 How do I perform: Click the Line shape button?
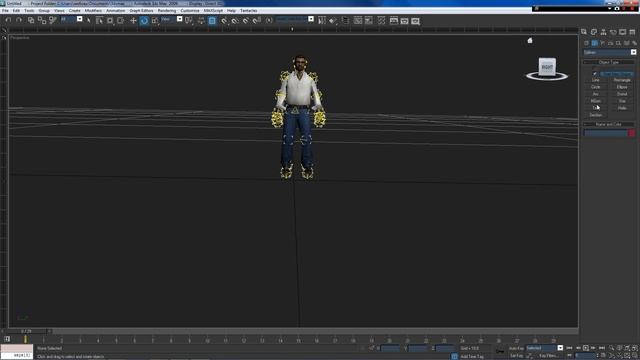(596, 80)
